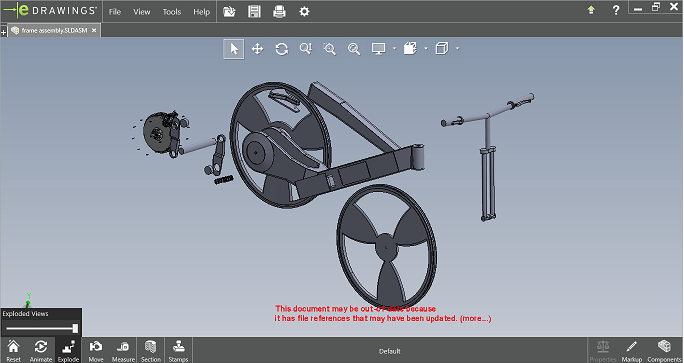Click the lower wheel part in model

click(x=387, y=247)
